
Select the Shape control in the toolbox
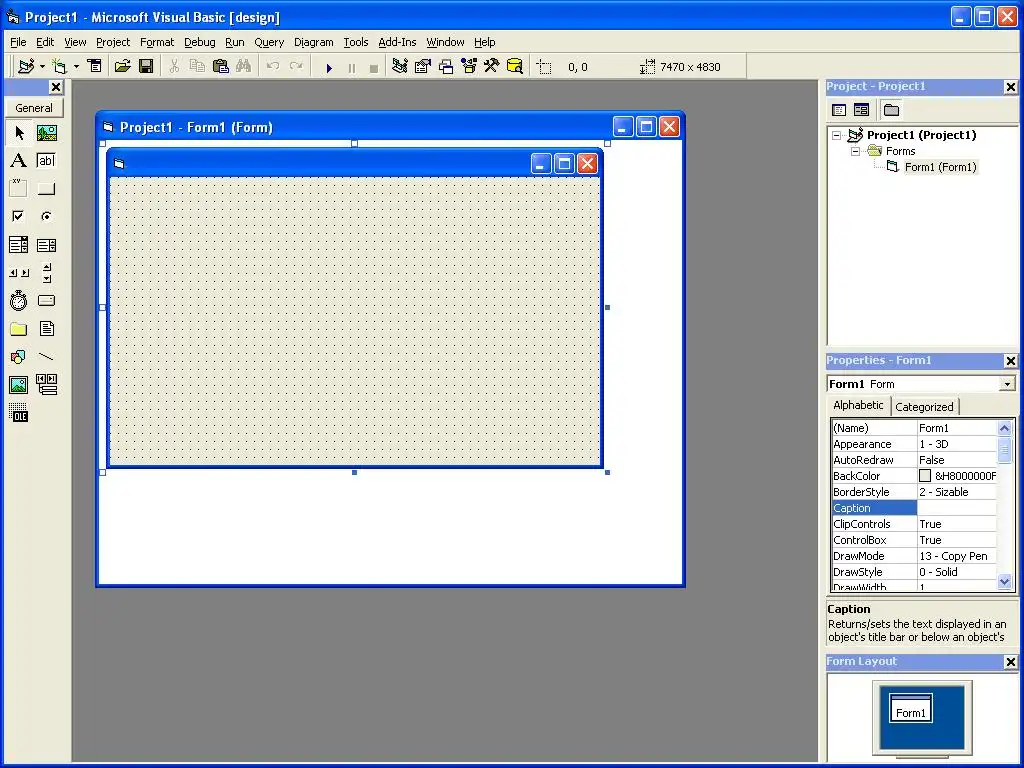tap(19, 357)
